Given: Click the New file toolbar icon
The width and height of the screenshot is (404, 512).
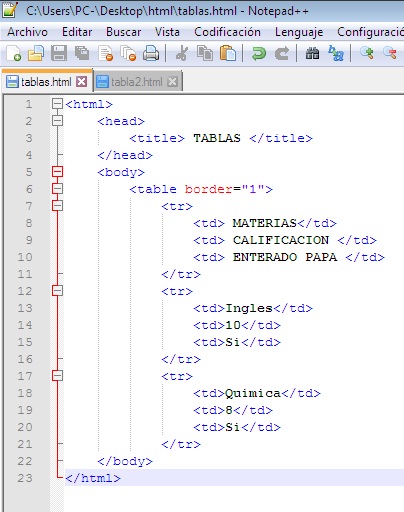Looking at the screenshot, I should (13, 53).
